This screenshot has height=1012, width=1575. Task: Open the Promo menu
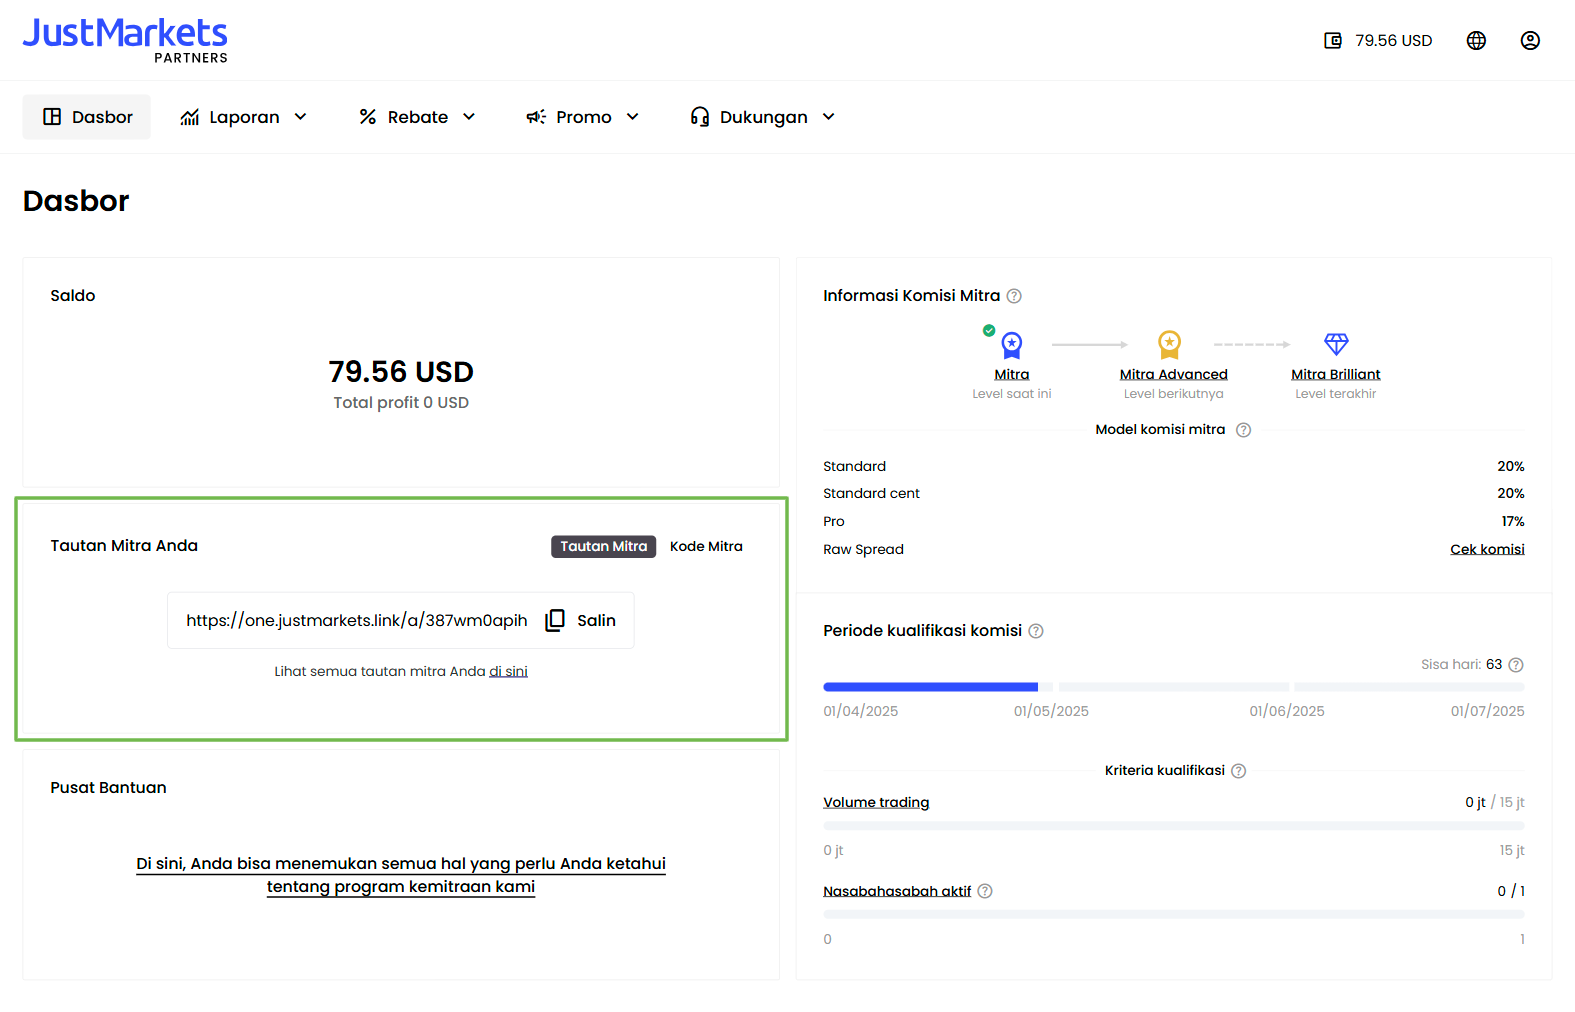click(x=583, y=117)
